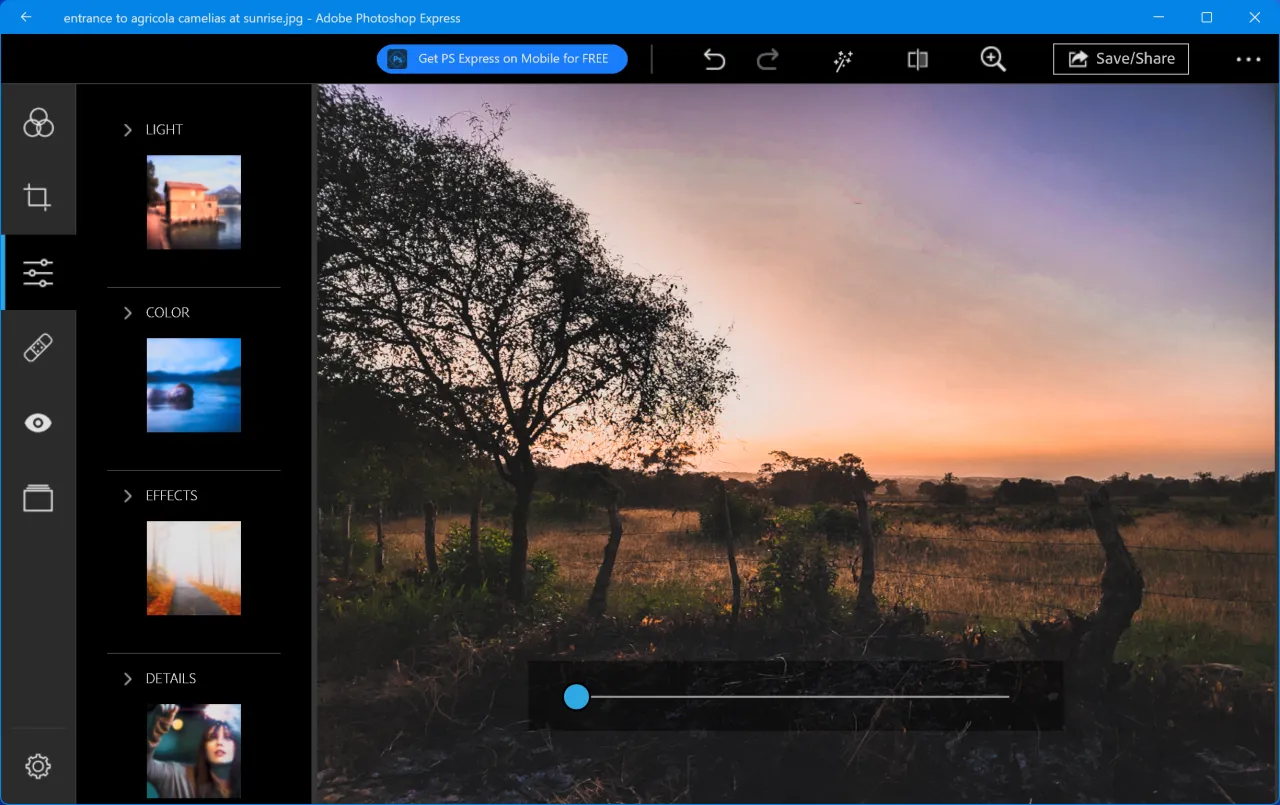Screen dimensions: 1280x805
Task: Select the Spot Healing tool
Action: click(x=38, y=347)
